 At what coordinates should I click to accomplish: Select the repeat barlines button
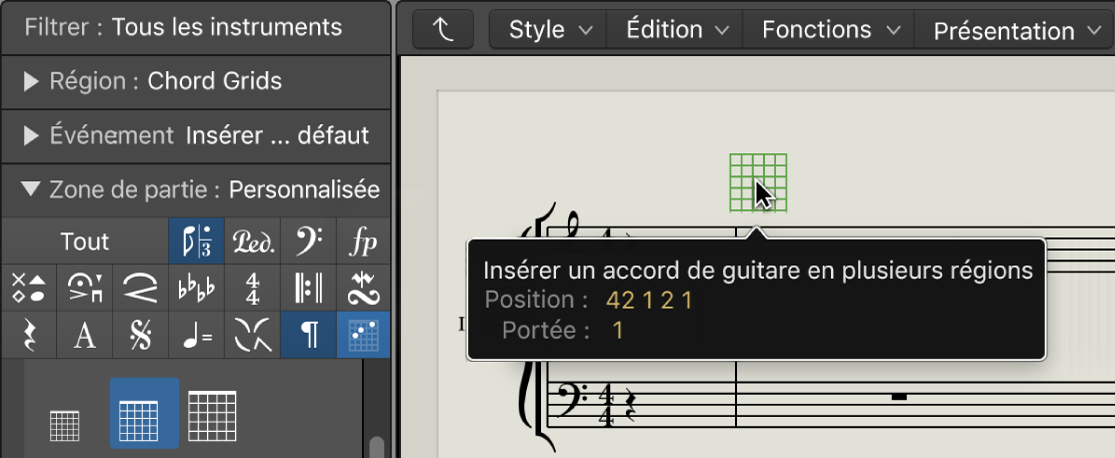tap(309, 288)
